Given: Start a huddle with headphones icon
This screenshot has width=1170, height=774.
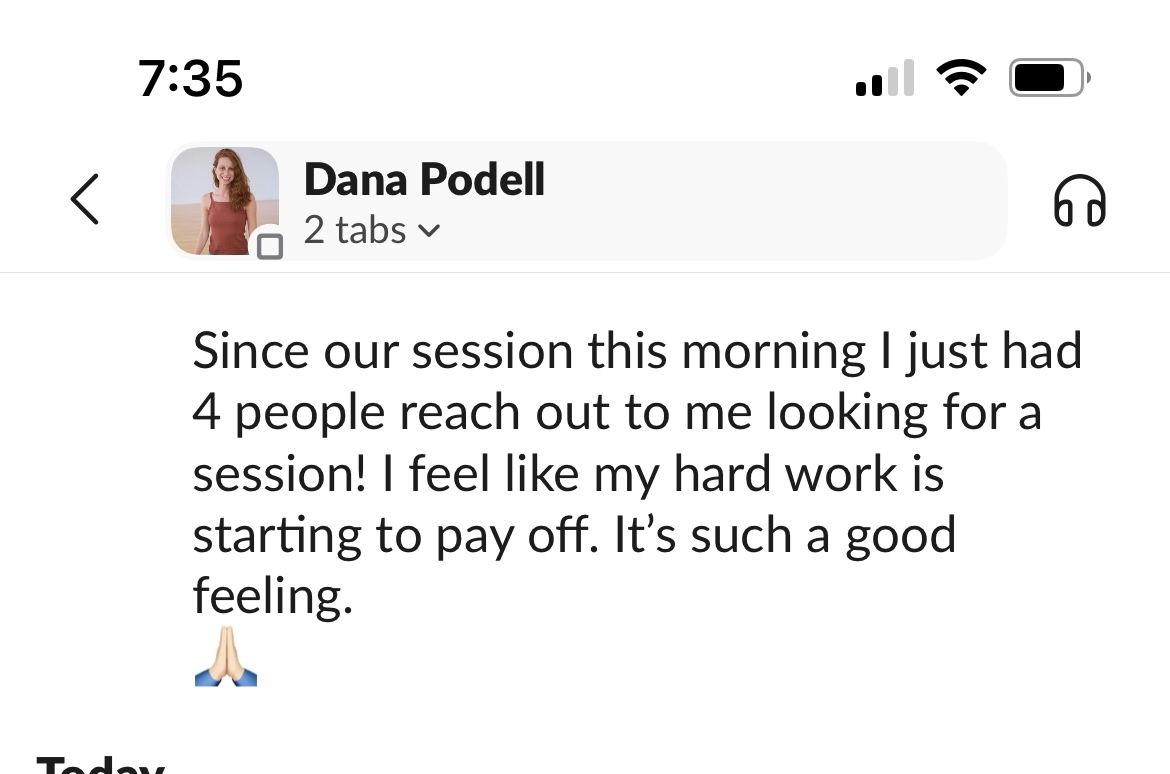Looking at the screenshot, I should coord(1079,201).
